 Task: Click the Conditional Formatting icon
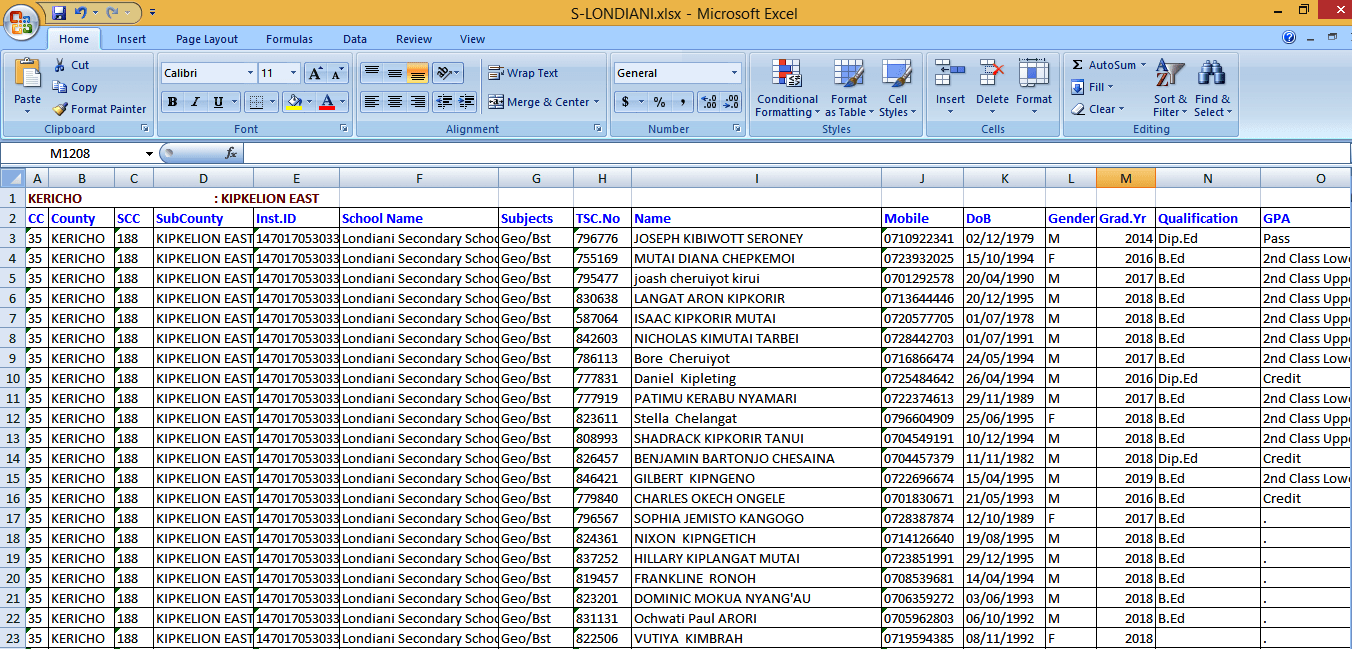(x=787, y=75)
